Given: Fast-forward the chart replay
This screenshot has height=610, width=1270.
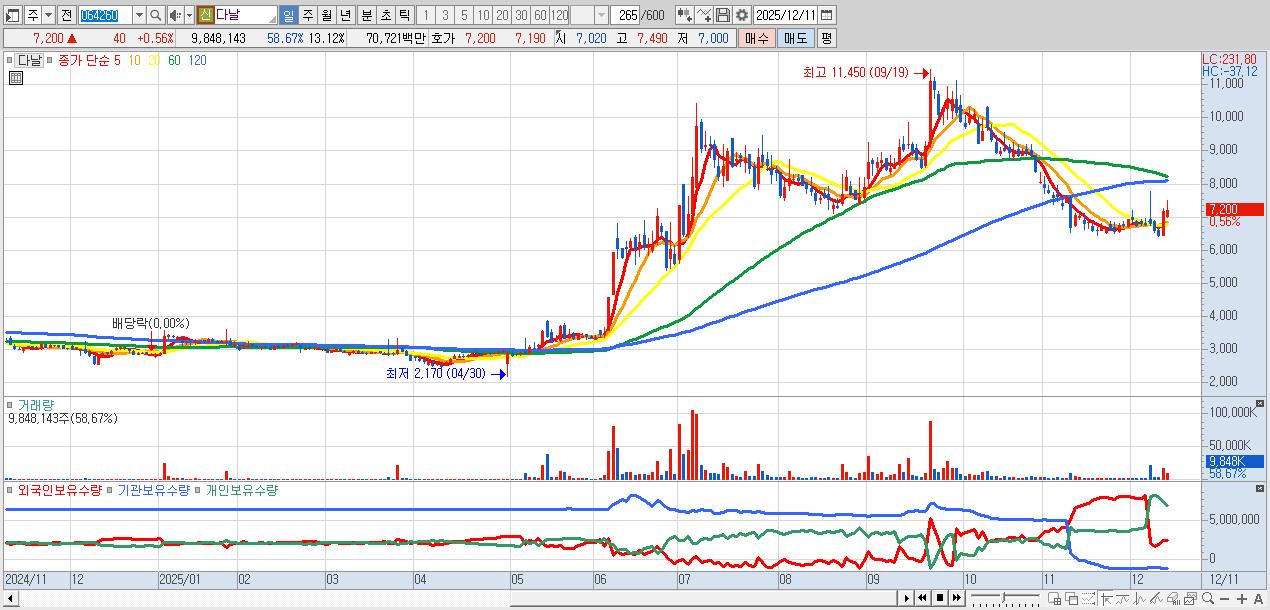Looking at the screenshot, I should click(957, 599).
